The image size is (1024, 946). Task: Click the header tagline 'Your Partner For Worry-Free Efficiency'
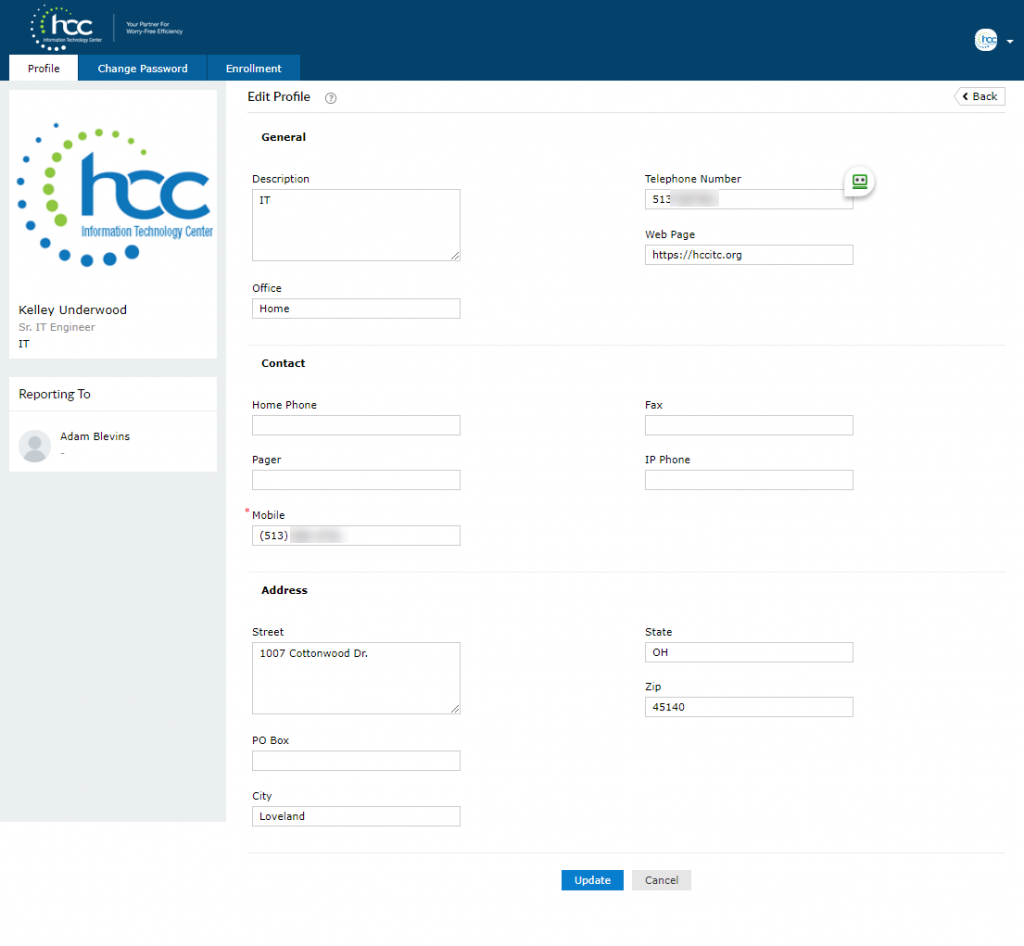point(154,28)
